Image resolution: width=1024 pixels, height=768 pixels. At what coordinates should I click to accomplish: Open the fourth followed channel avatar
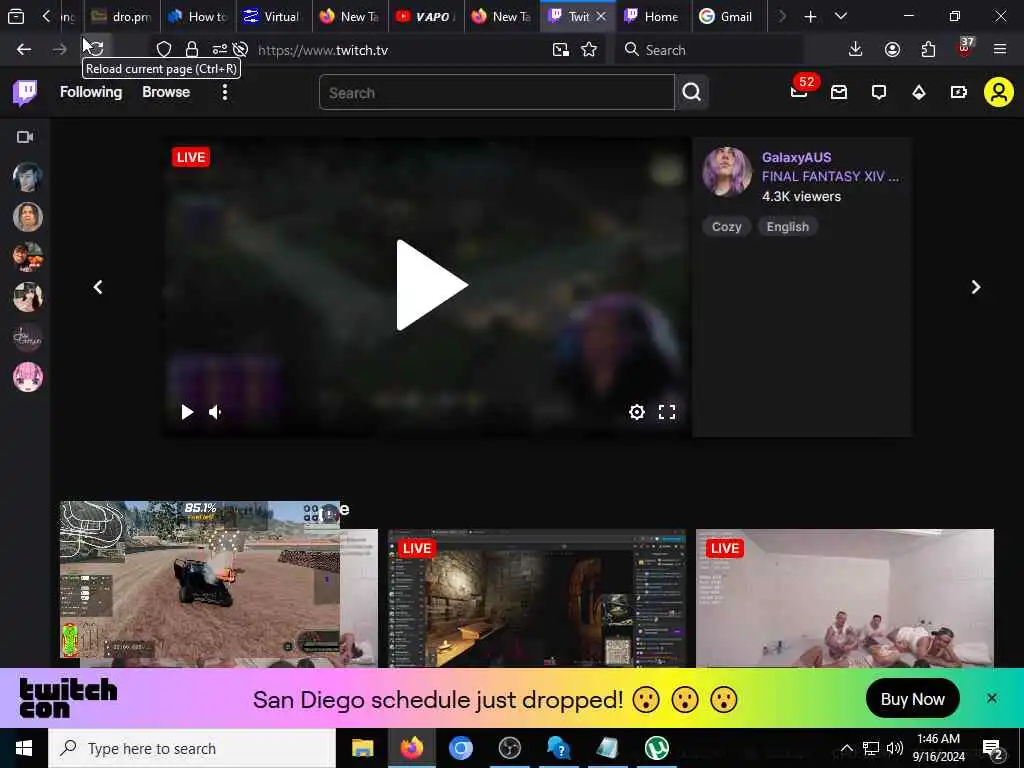[x=27, y=297]
